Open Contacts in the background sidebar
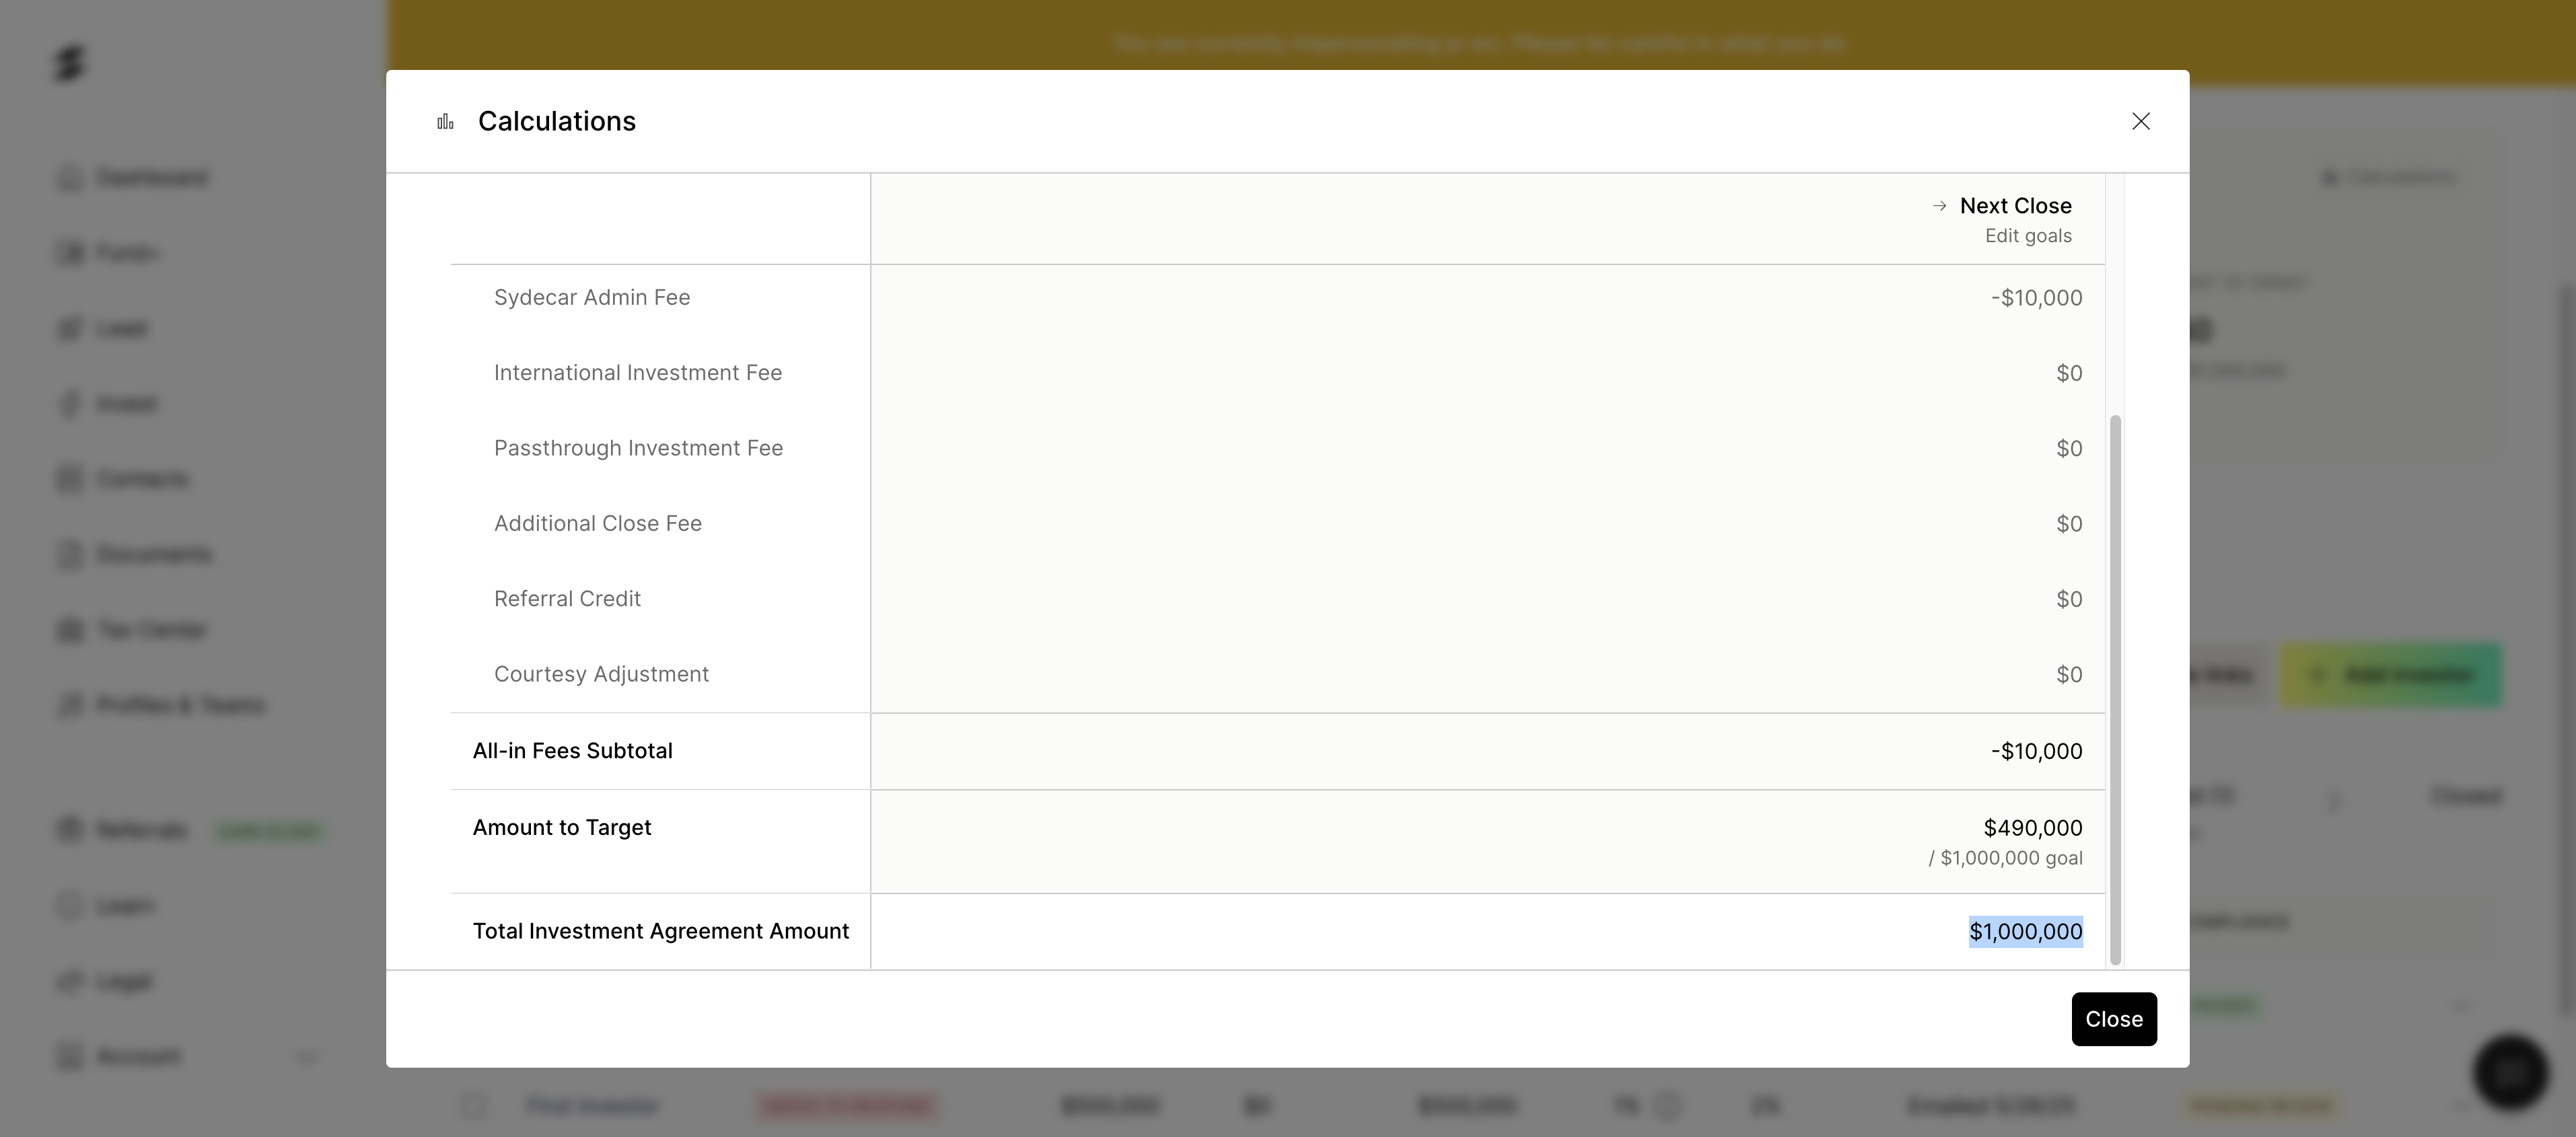The height and width of the screenshot is (1137, 2576). (x=123, y=479)
